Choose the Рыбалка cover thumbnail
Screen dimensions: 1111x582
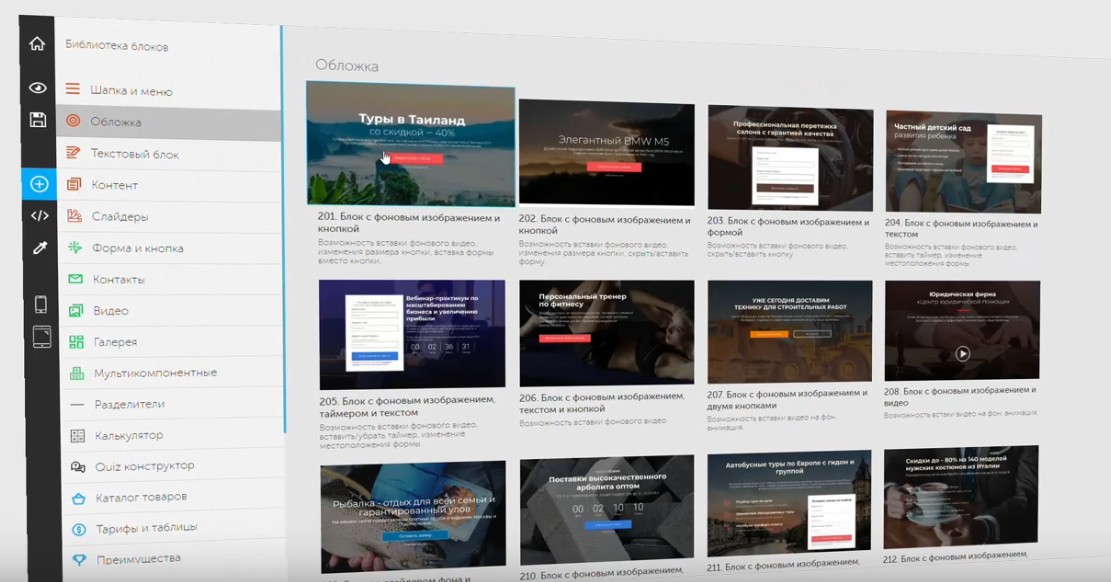[413, 516]
